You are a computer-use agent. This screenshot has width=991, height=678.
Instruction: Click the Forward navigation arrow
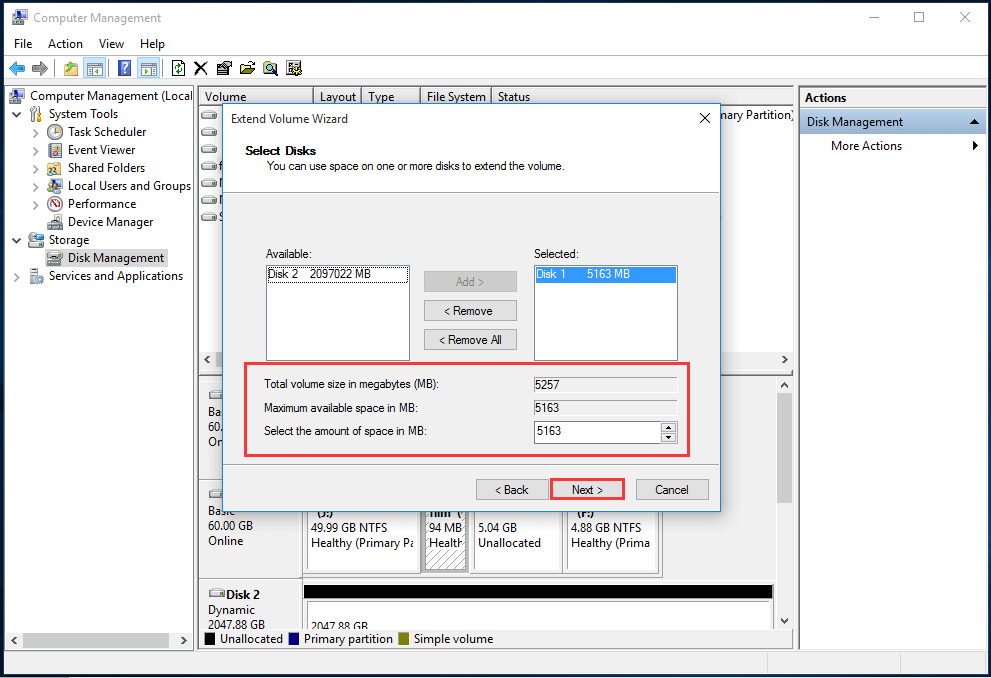point(37,67)
